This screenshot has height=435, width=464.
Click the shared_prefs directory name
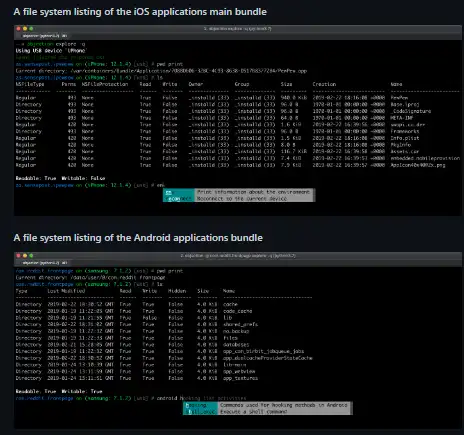pyautogui.click(x=240, y=324)
